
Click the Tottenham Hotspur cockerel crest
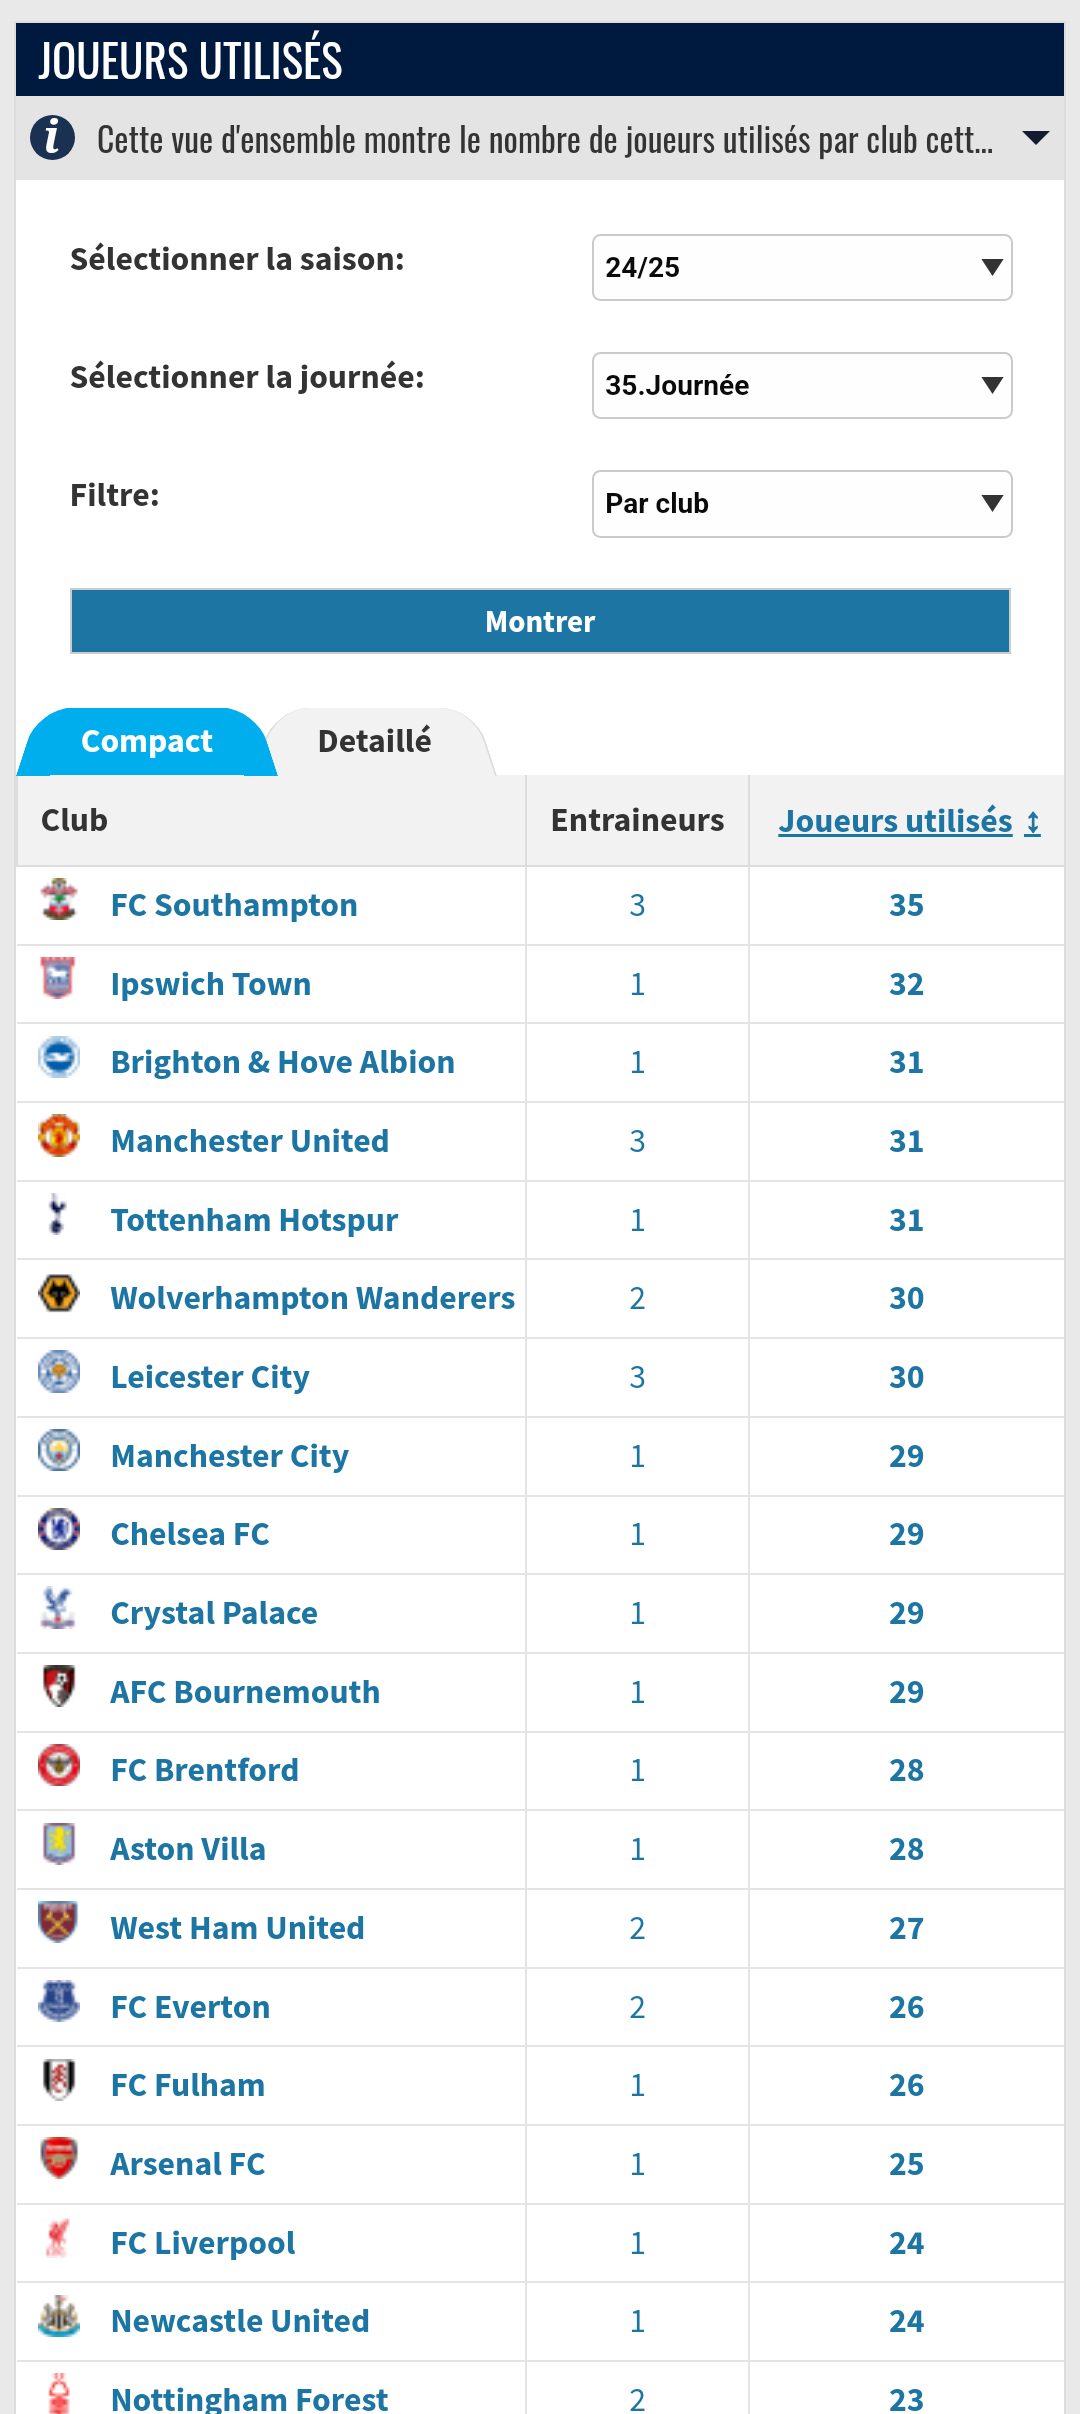coord(58,1215)
